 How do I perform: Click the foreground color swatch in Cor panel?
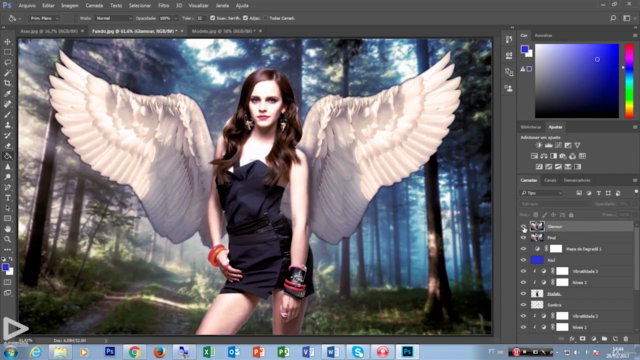coord(525,49)
